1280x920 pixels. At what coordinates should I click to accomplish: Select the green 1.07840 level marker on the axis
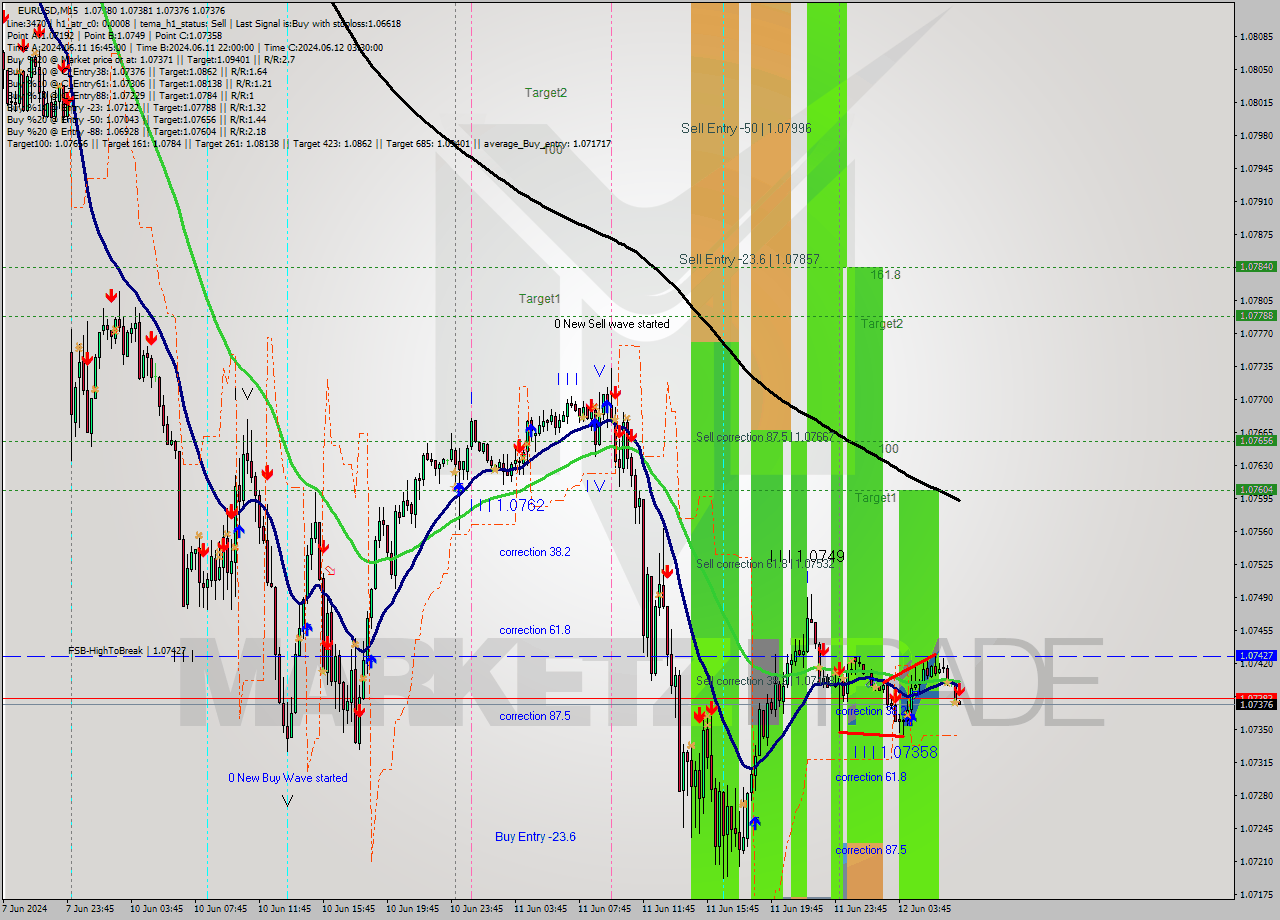click(1258, 267)
